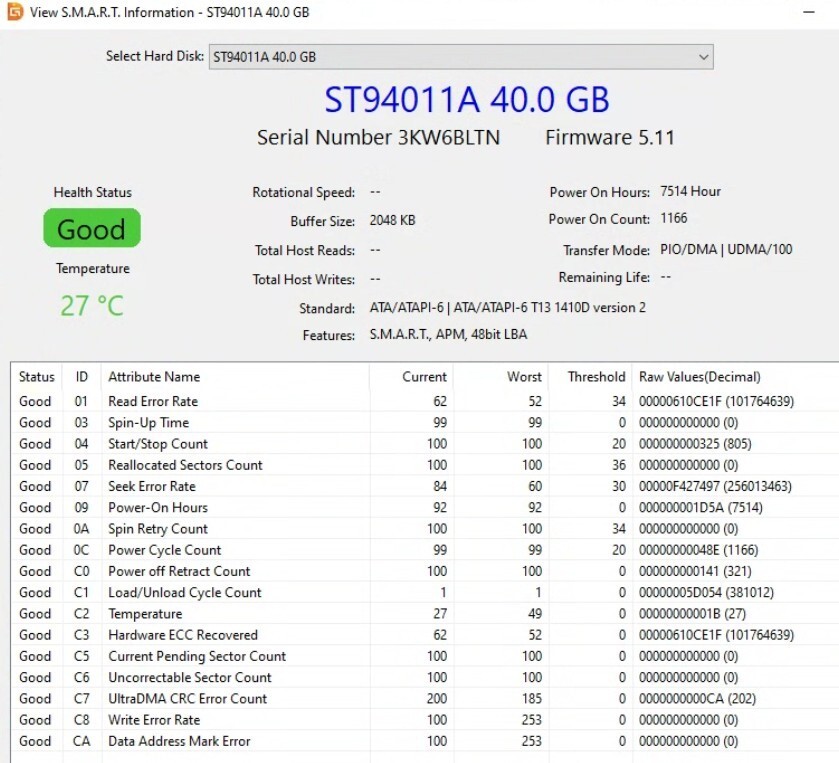Image resolution: width=839 pixels, height=763 pixels.
Task: Click the Rotational Speed label
Action: 303,193
